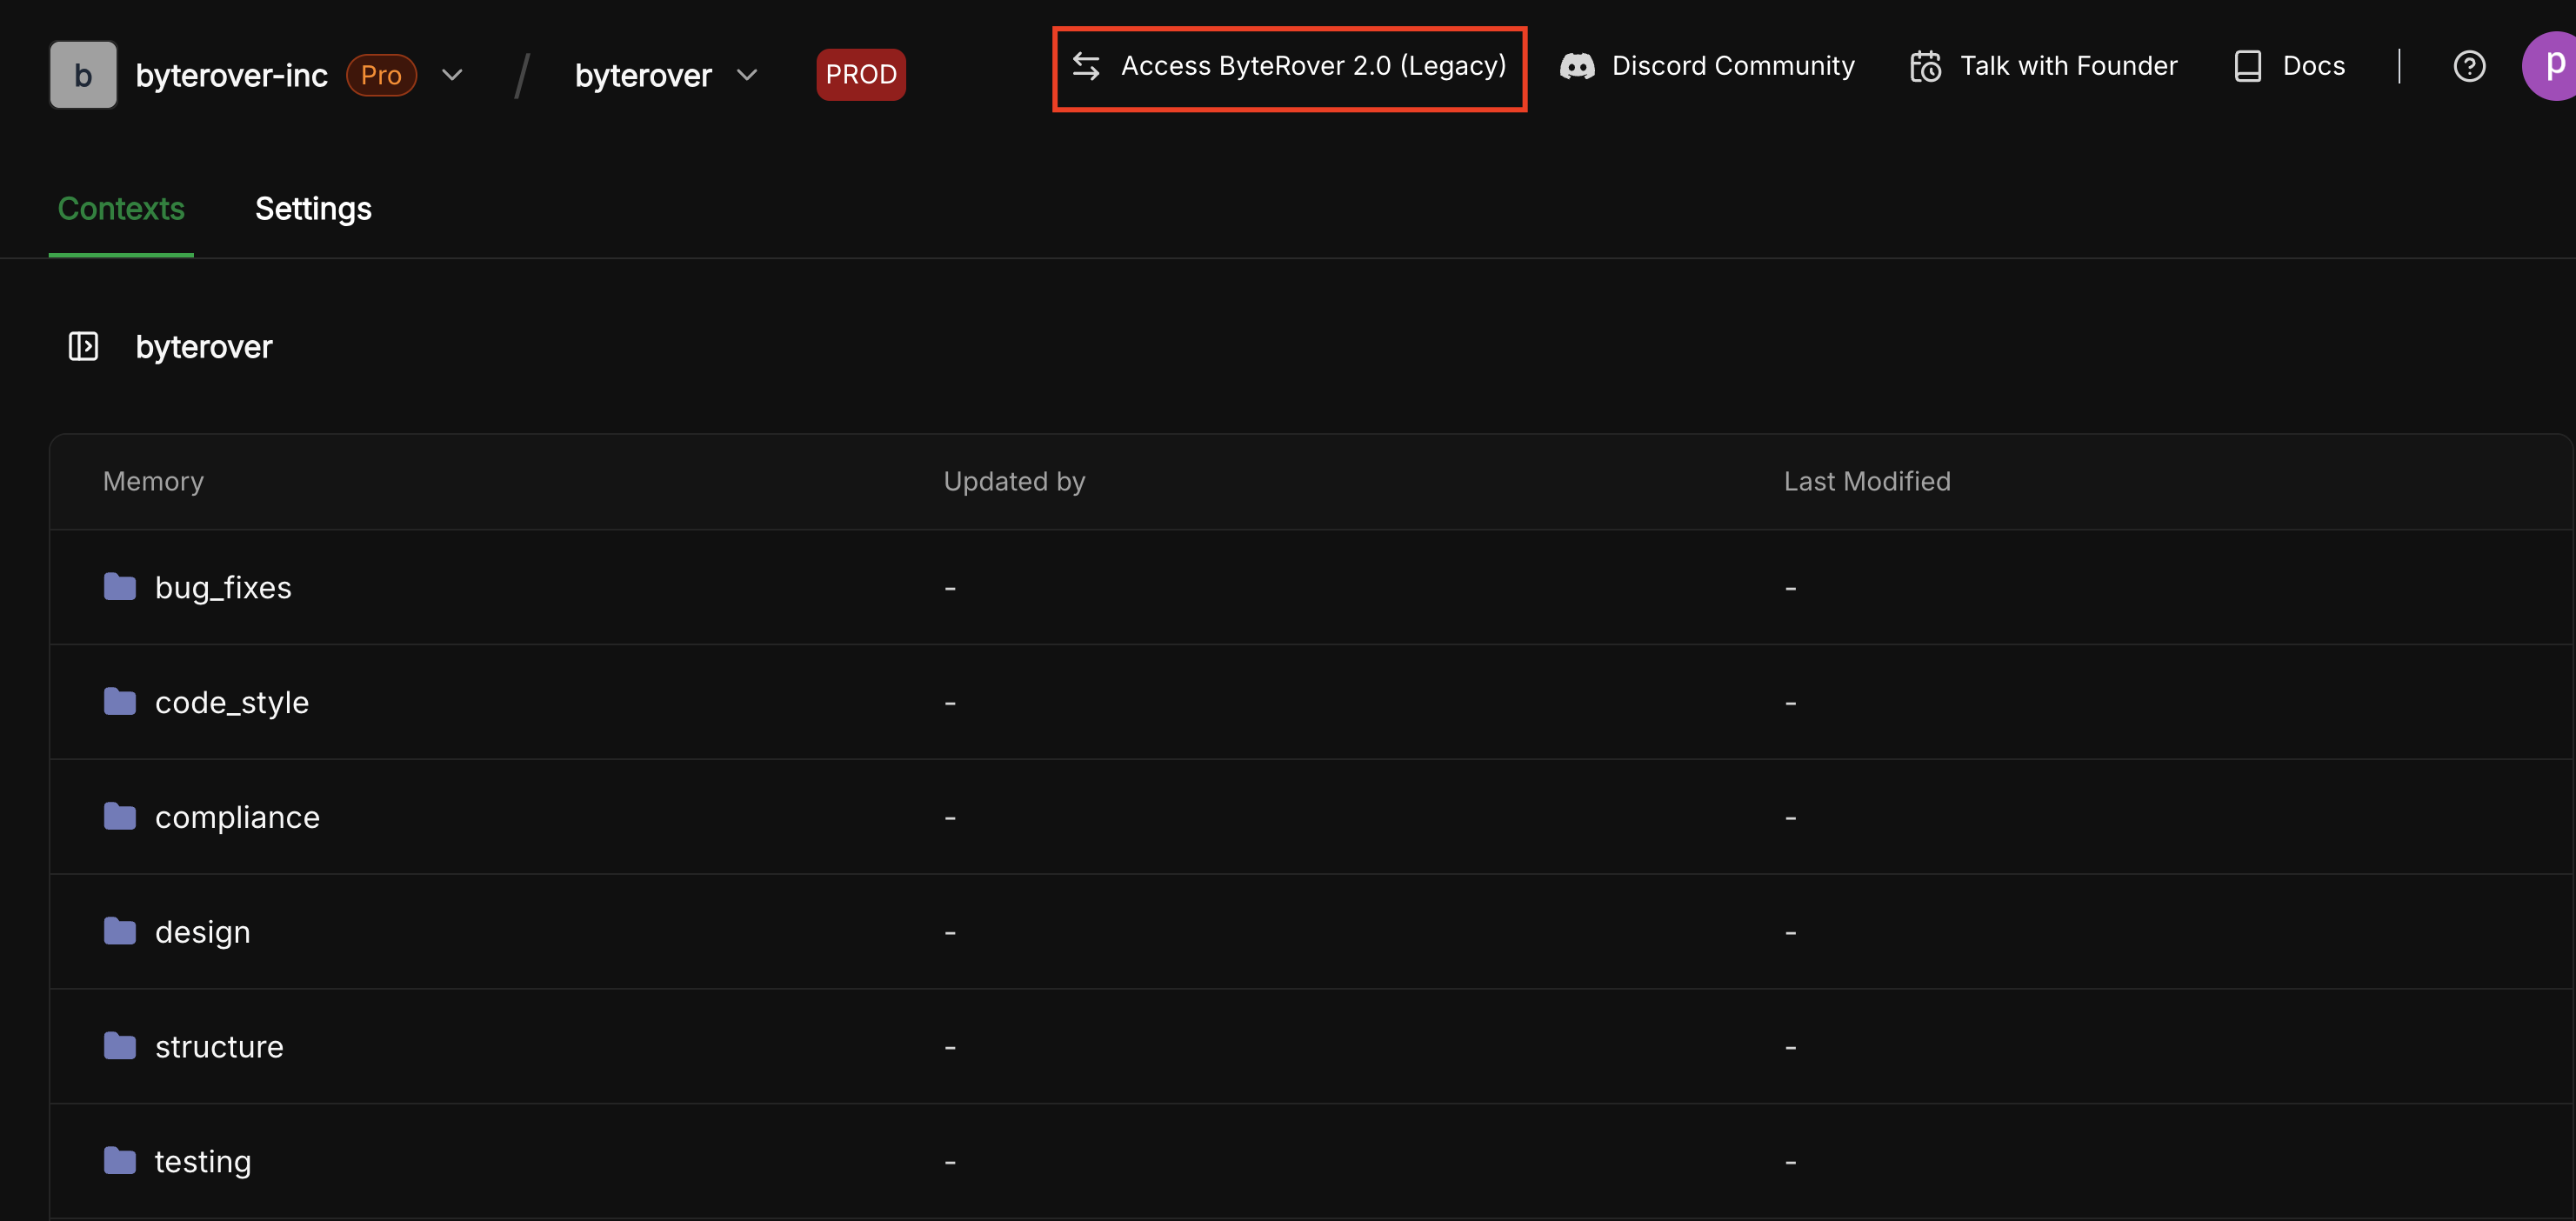Toggle the sidebar panel icon beside byterover

coord(83,346)
